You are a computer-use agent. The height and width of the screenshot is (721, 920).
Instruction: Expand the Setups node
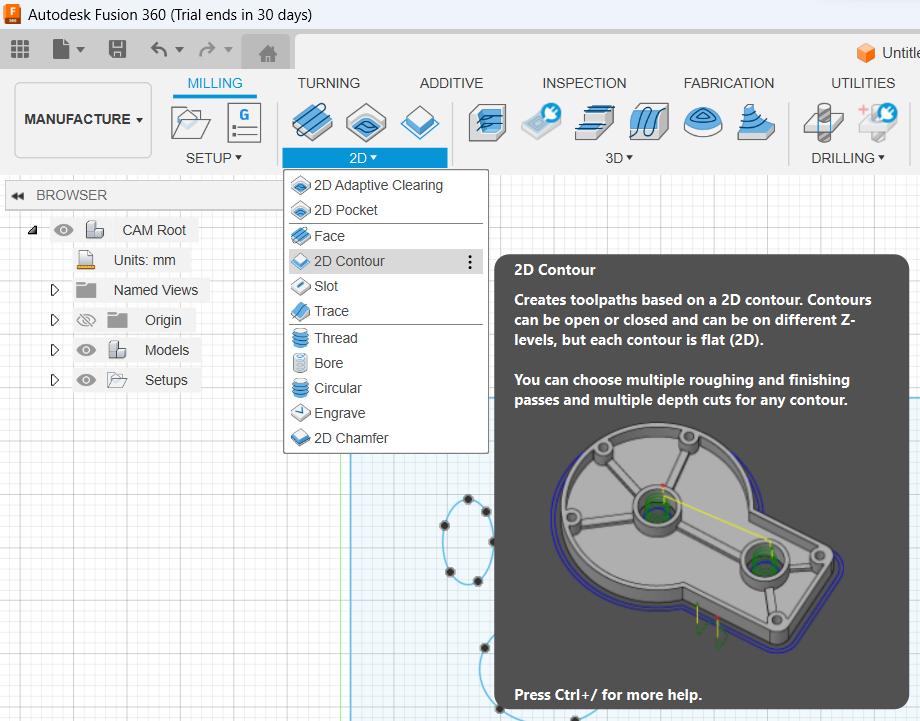(x=55, y=380)
